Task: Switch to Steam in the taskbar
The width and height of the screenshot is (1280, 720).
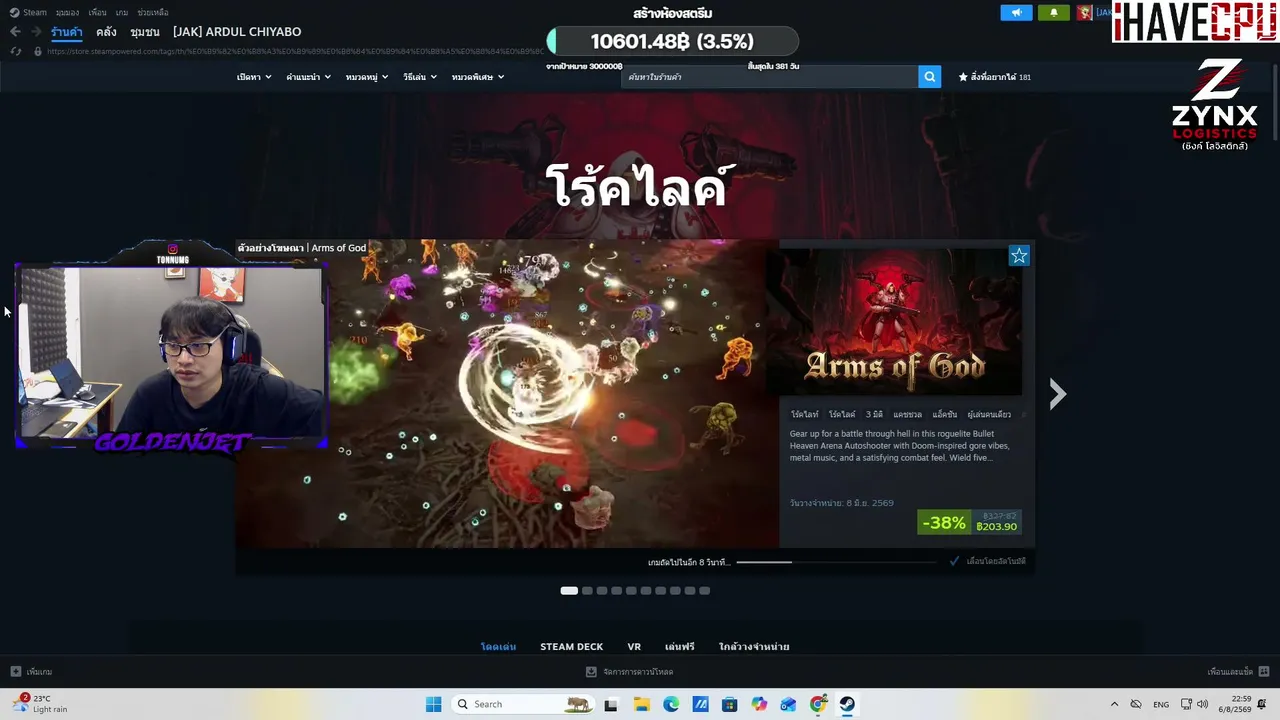Action: coord(847,704)
